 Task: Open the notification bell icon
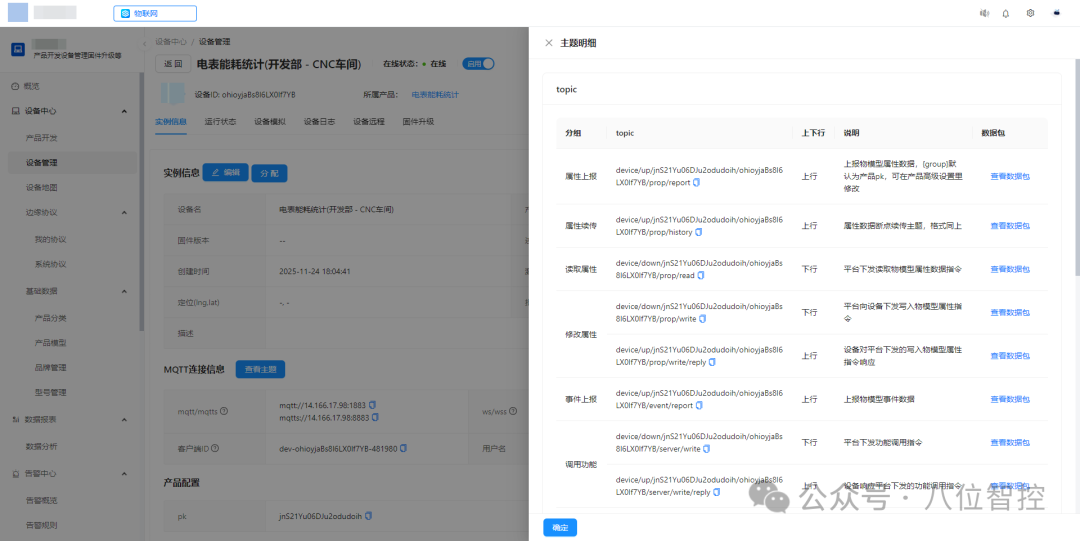click(1006, 13)
